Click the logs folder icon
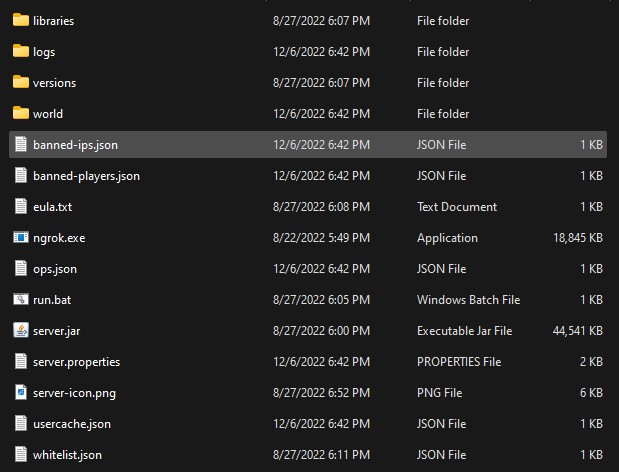 pos(21,51)
